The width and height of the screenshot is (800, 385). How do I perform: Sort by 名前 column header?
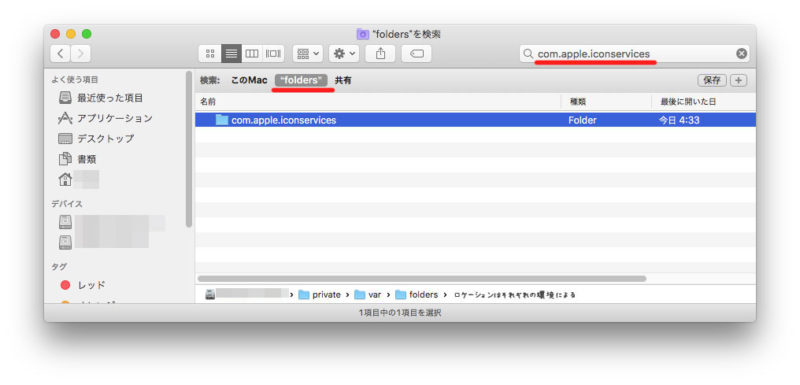tap(378, 102)
